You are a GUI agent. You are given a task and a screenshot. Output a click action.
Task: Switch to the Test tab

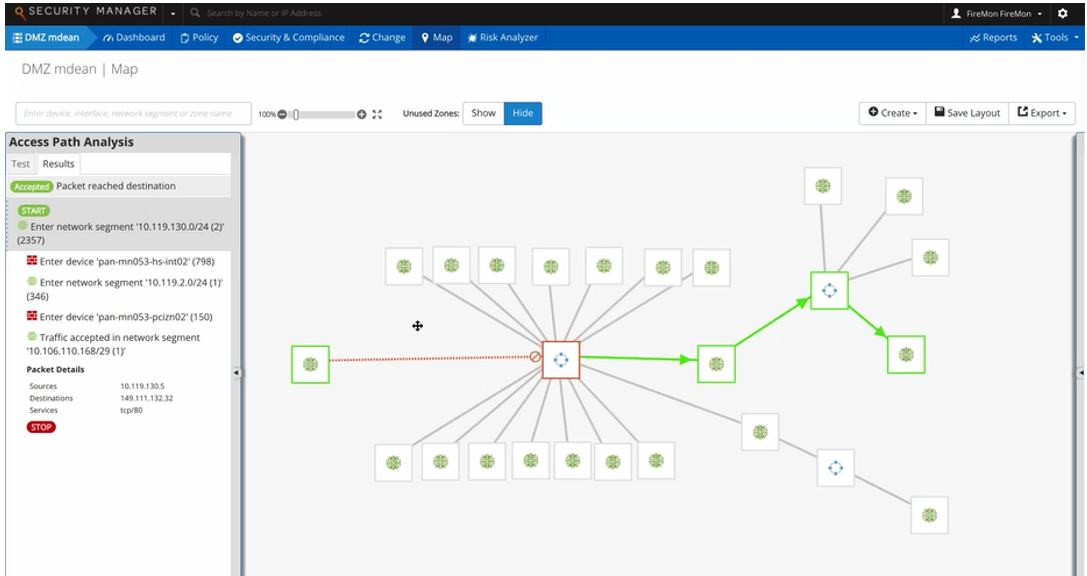point(21,164)
